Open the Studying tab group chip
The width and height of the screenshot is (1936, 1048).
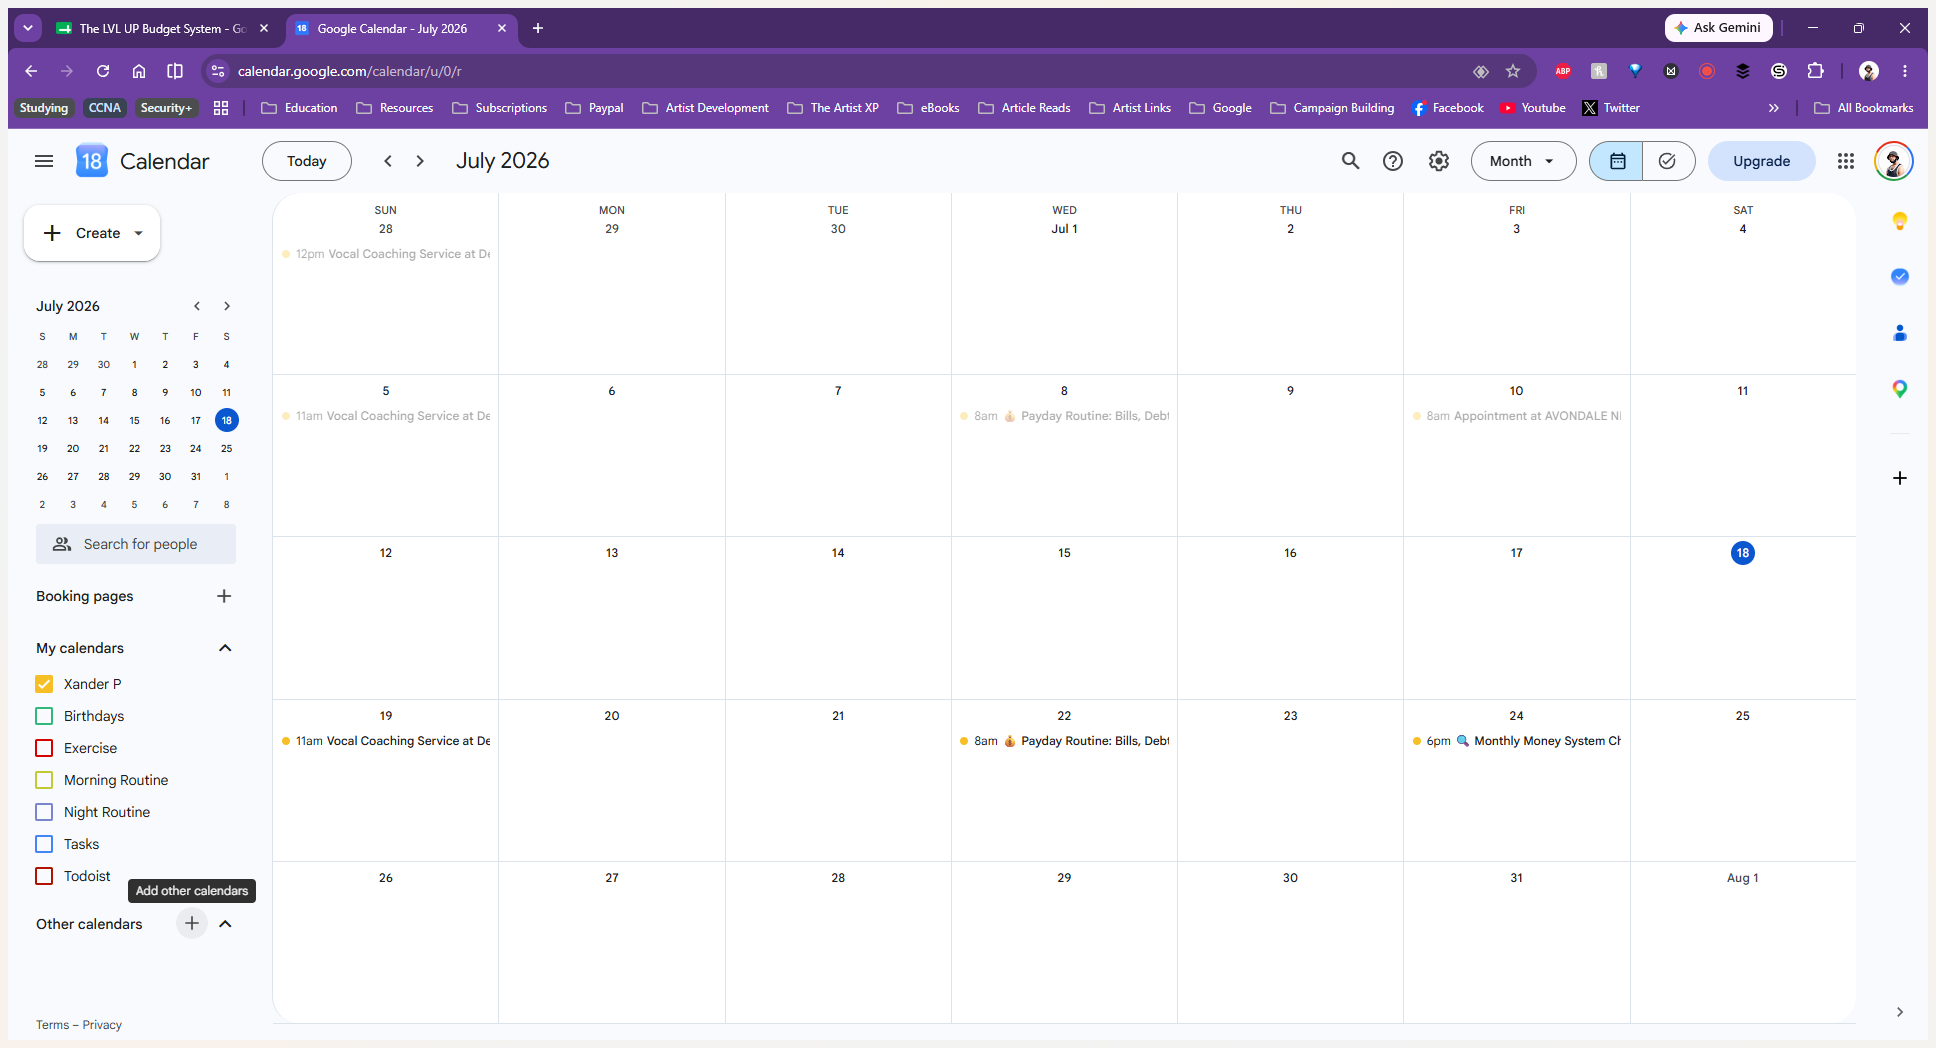pos(44,108)
